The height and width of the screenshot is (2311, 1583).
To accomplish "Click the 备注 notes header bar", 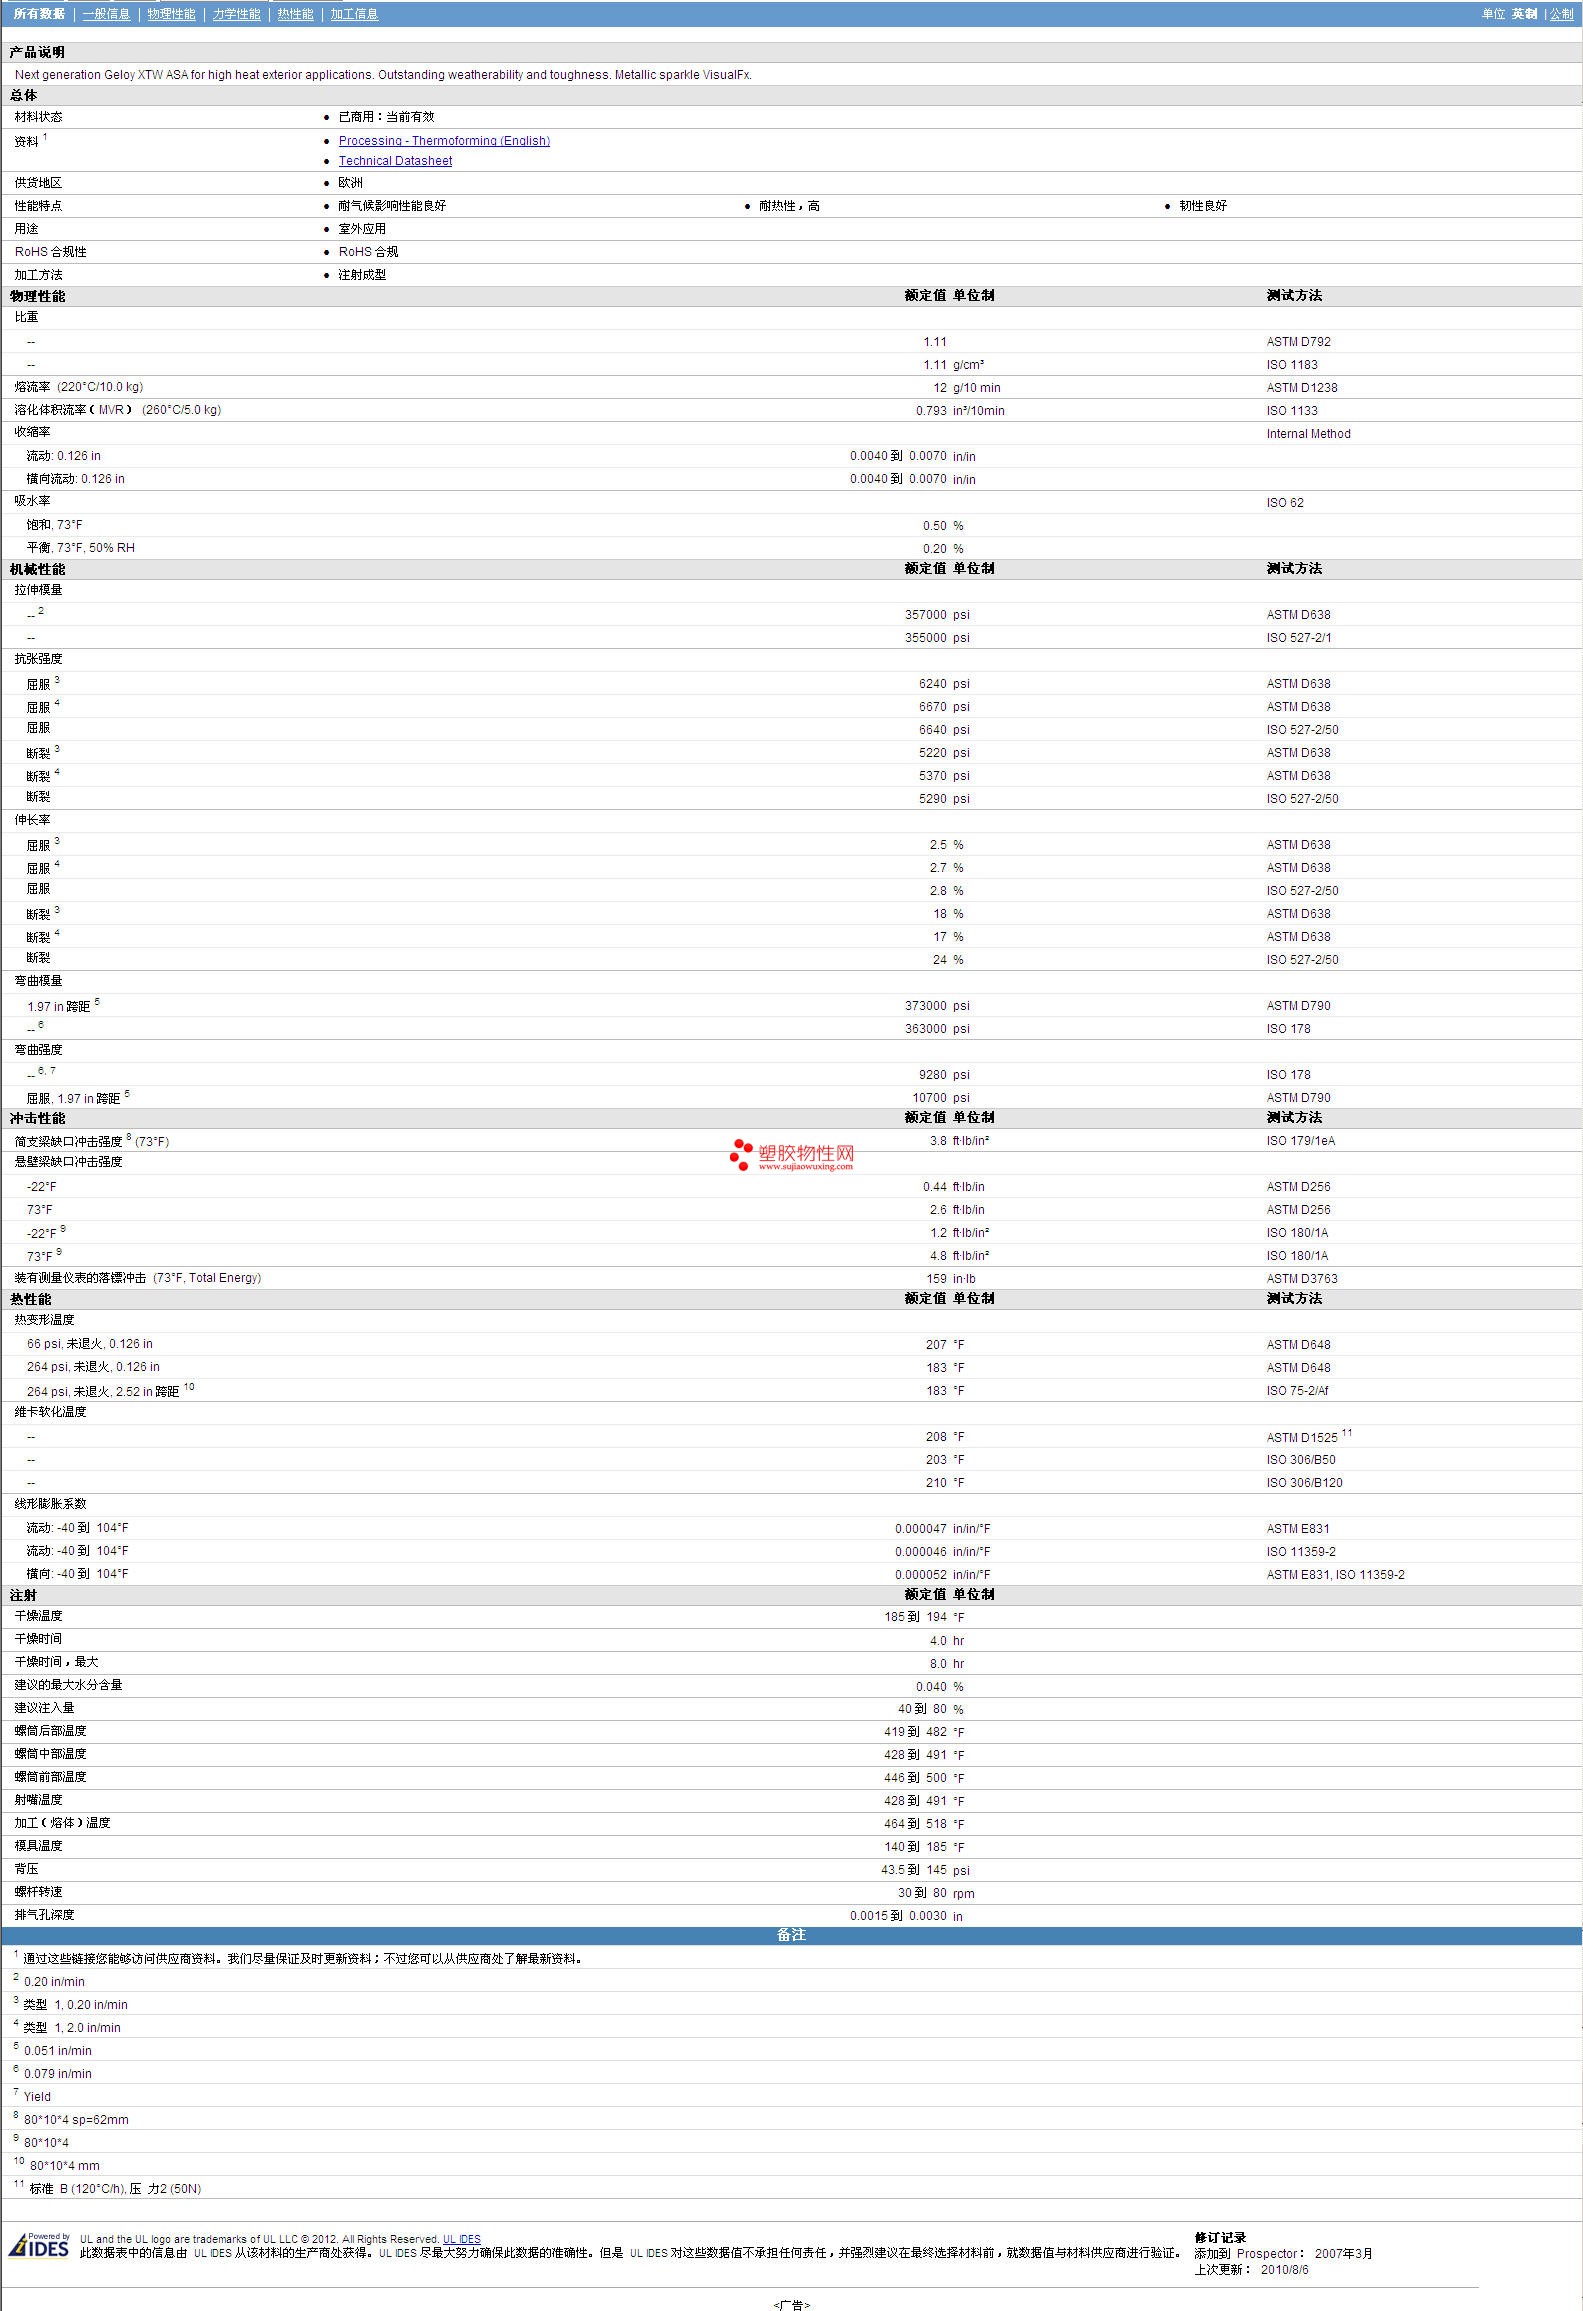I will [x=791, y=1935].
